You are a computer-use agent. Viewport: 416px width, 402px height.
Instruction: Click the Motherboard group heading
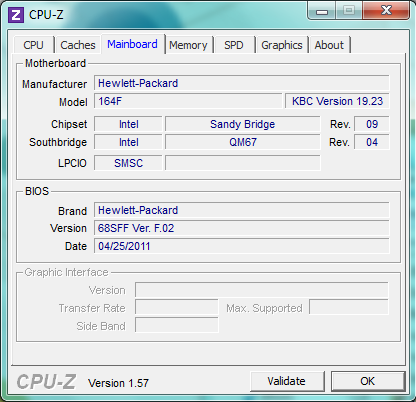tap(55, 63)
